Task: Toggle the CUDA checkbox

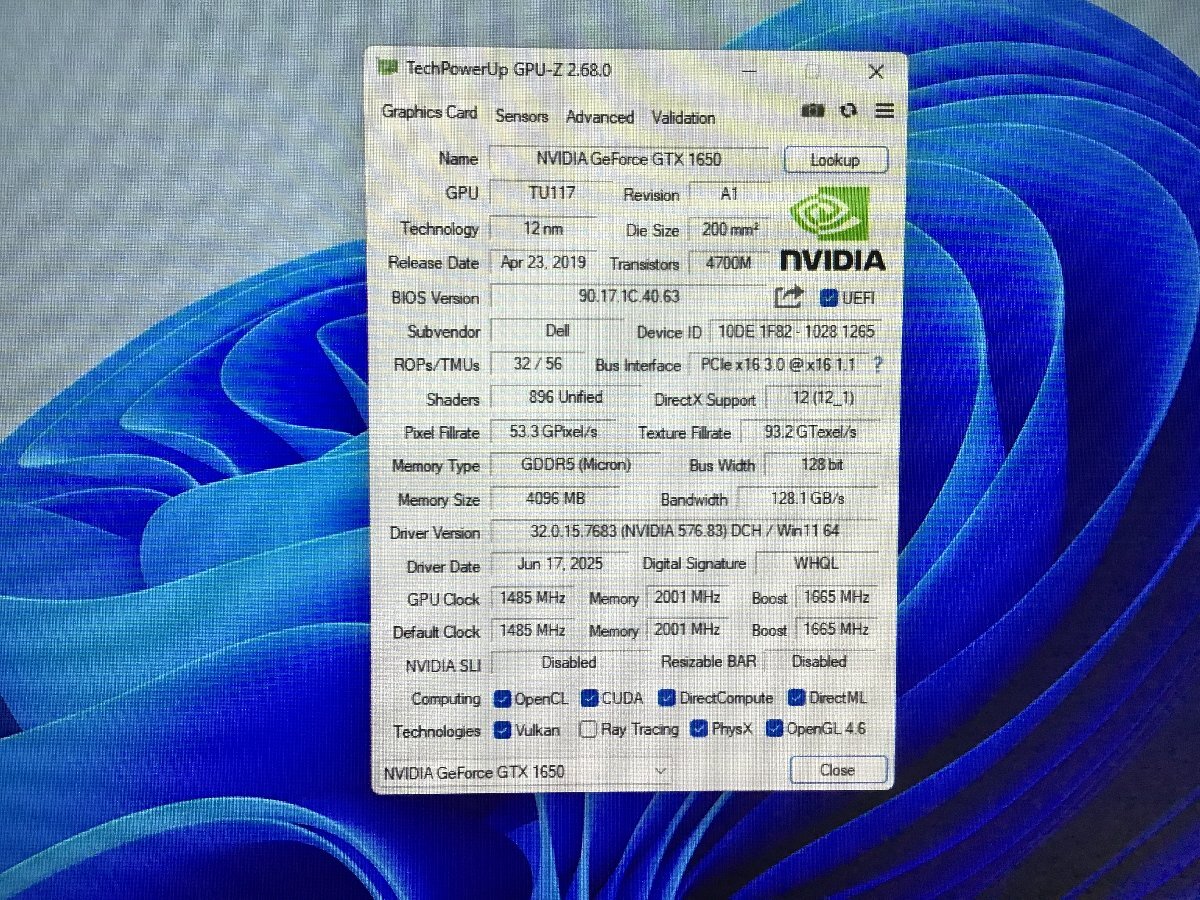Action: 589,698
